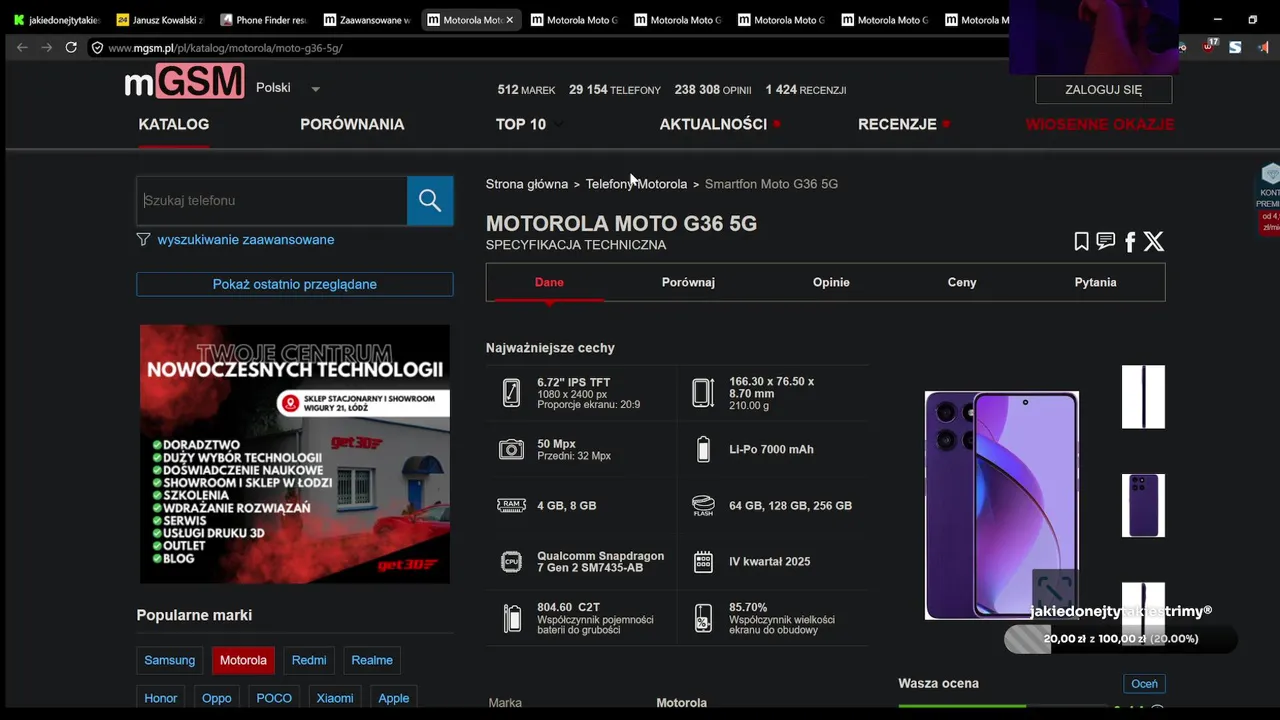Image resolution: width=1280 pixels, height=720 pixels.
Task: Select the highlighted Motorola brand button
Action: click(x=243, y=660)
